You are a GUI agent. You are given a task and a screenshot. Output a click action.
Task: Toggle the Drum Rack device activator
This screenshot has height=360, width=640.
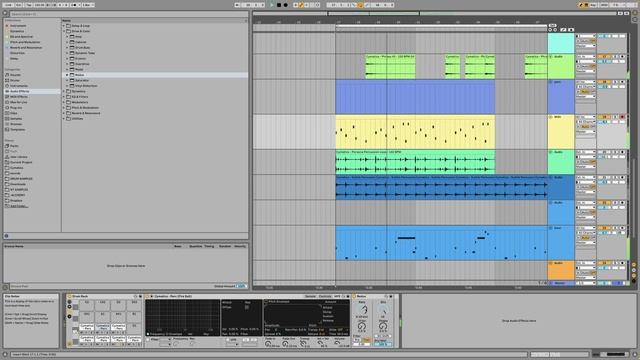(69, 296)
